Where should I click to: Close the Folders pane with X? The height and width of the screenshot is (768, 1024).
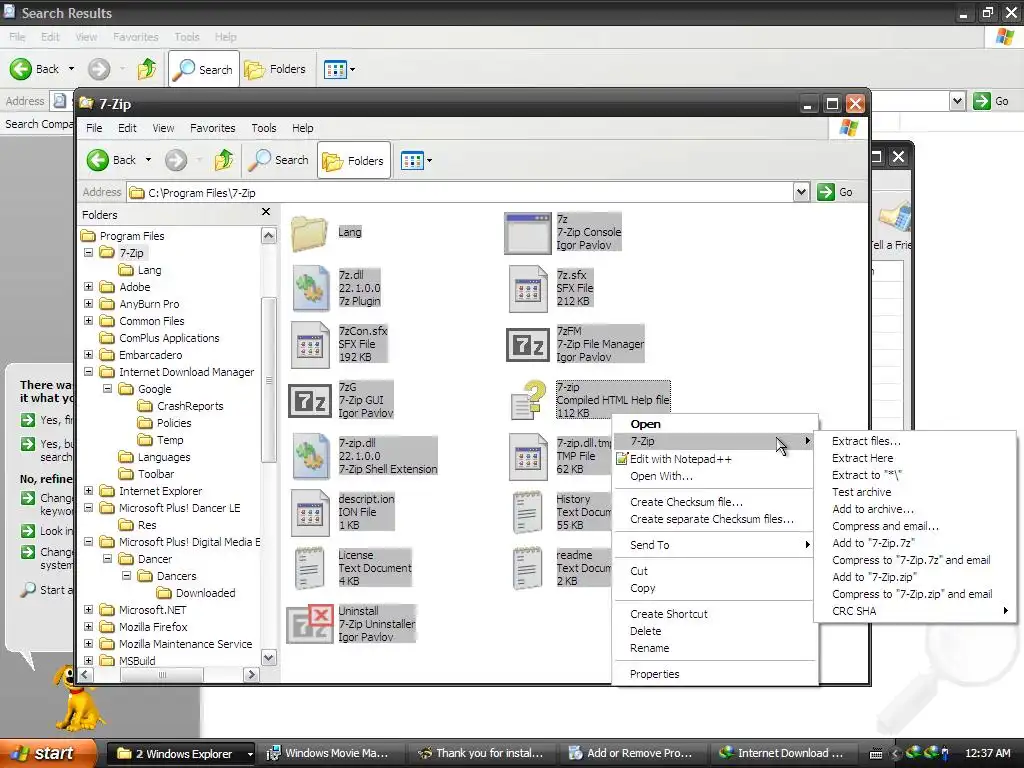(266, 212)
